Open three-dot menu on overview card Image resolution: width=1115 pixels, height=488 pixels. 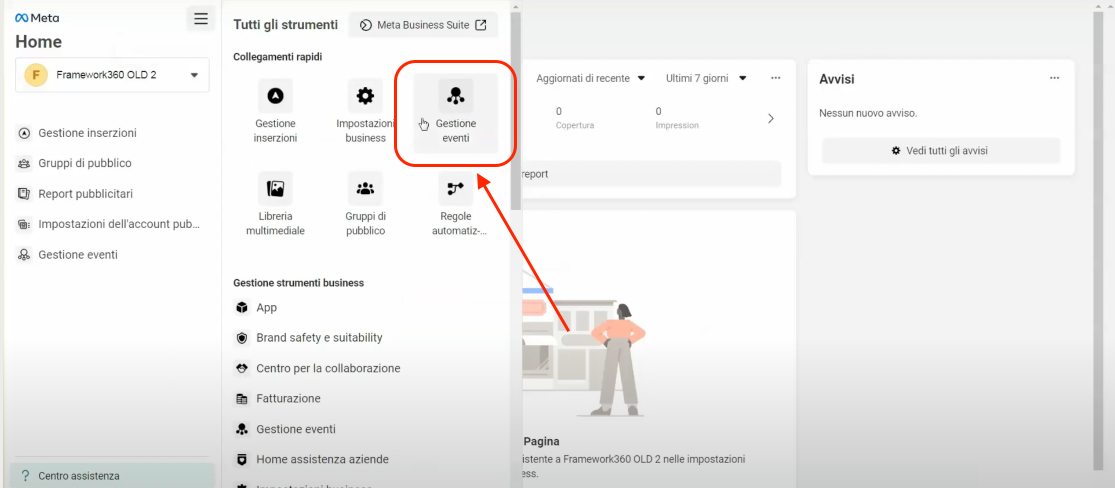click(776, 78)
